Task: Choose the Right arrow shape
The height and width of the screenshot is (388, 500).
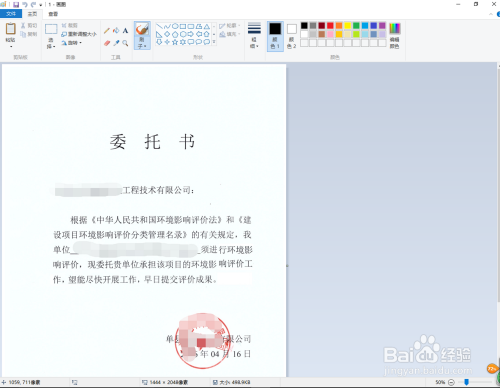Action: coord(191,34)
